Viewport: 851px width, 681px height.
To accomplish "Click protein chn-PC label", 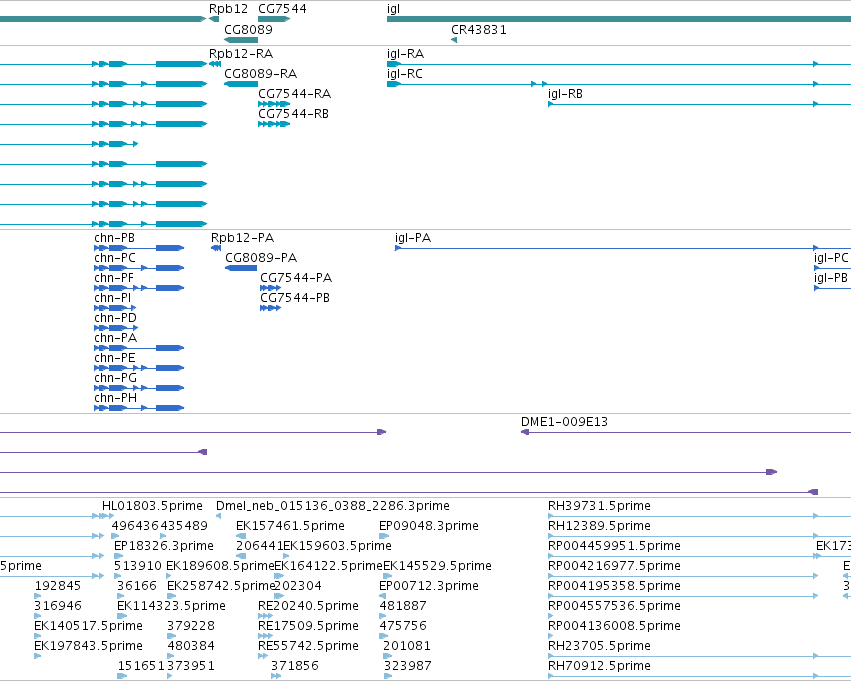I will pos(115,258).
